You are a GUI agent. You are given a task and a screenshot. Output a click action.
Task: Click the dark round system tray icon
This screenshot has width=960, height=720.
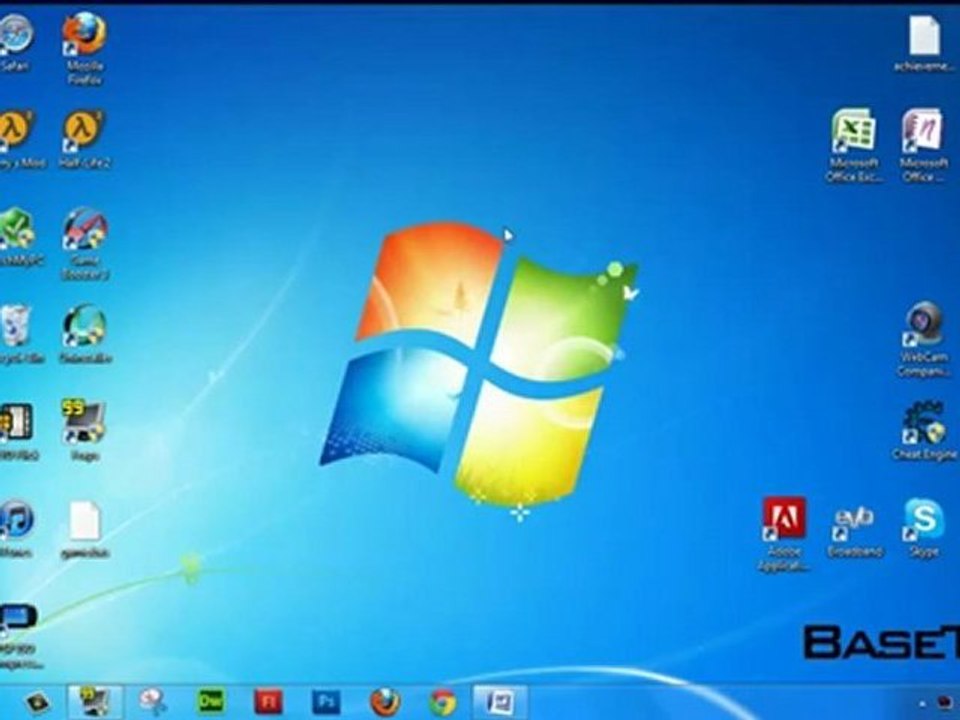pos(944,702)
